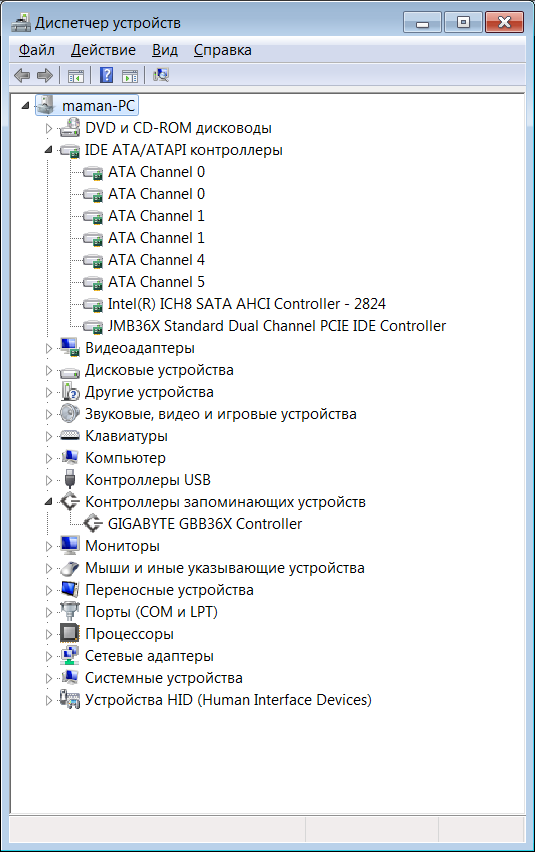Click the Процессоры chip icon
Image resolution: width=535 pixels, height=852 pixels.
pos(70,634)
